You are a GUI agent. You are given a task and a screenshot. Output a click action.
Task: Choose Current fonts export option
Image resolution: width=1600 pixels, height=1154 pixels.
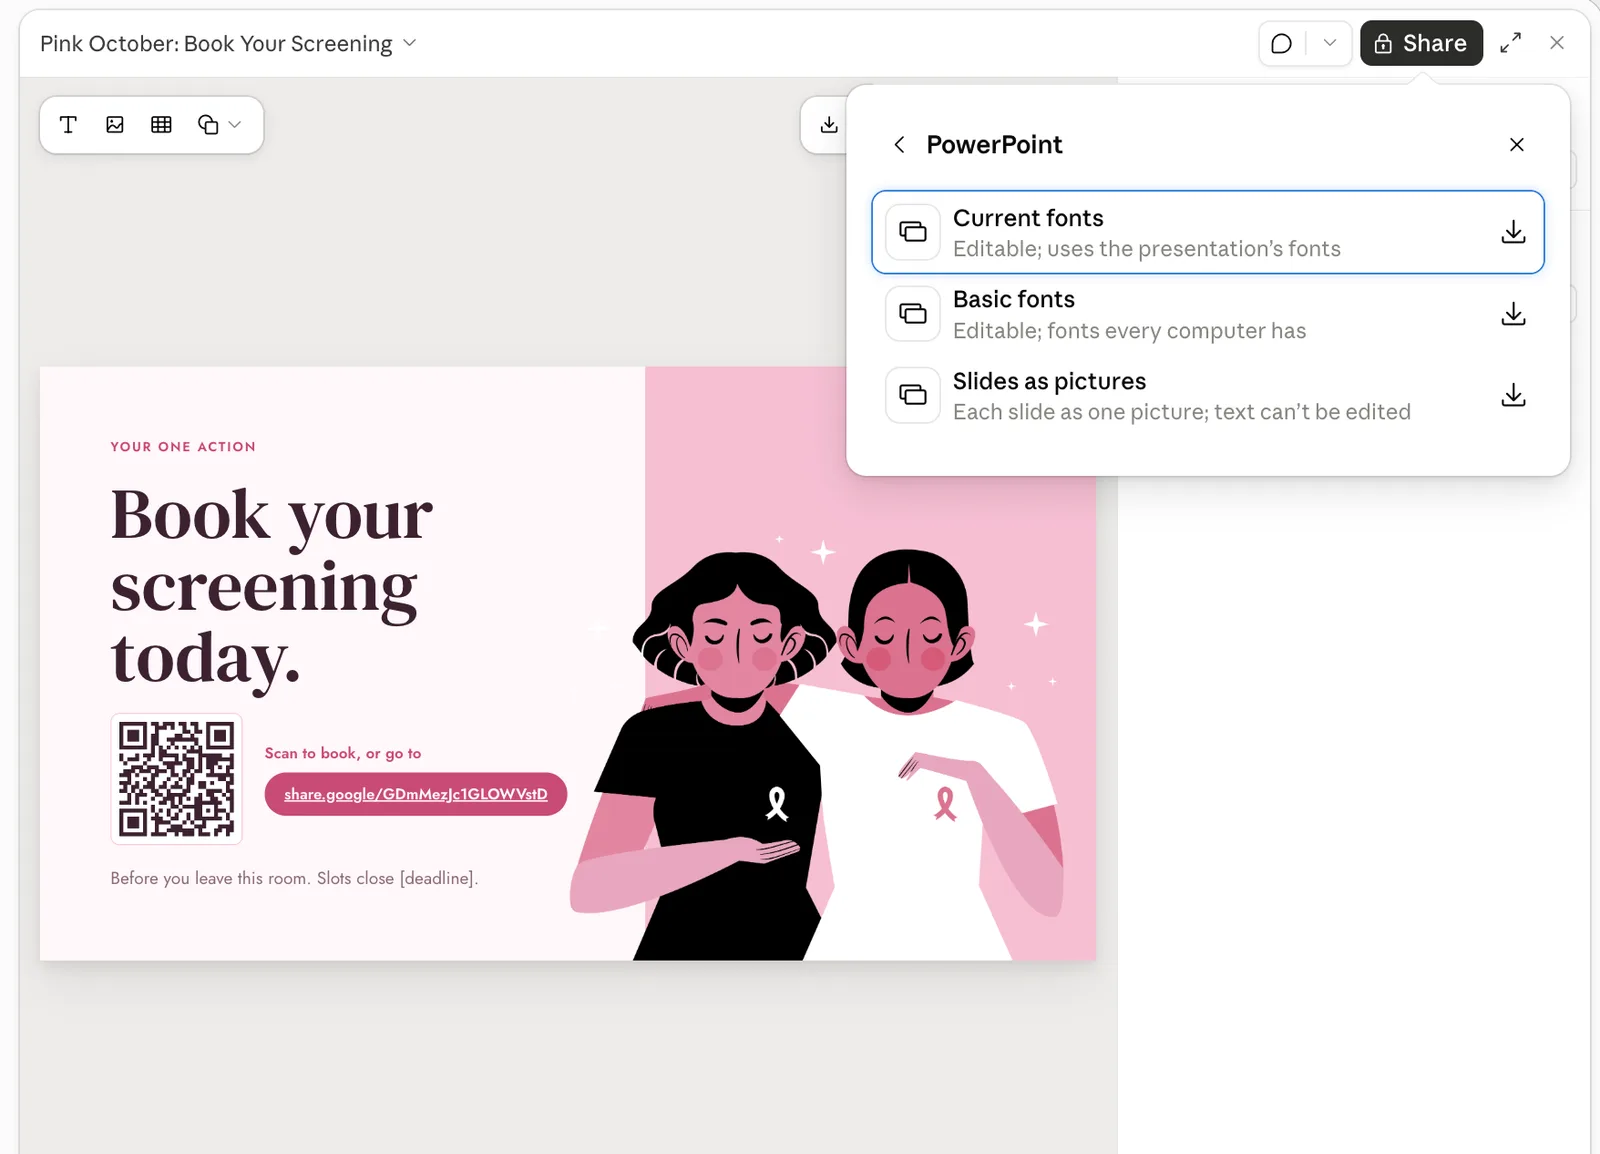click(x=1208, y=232)
